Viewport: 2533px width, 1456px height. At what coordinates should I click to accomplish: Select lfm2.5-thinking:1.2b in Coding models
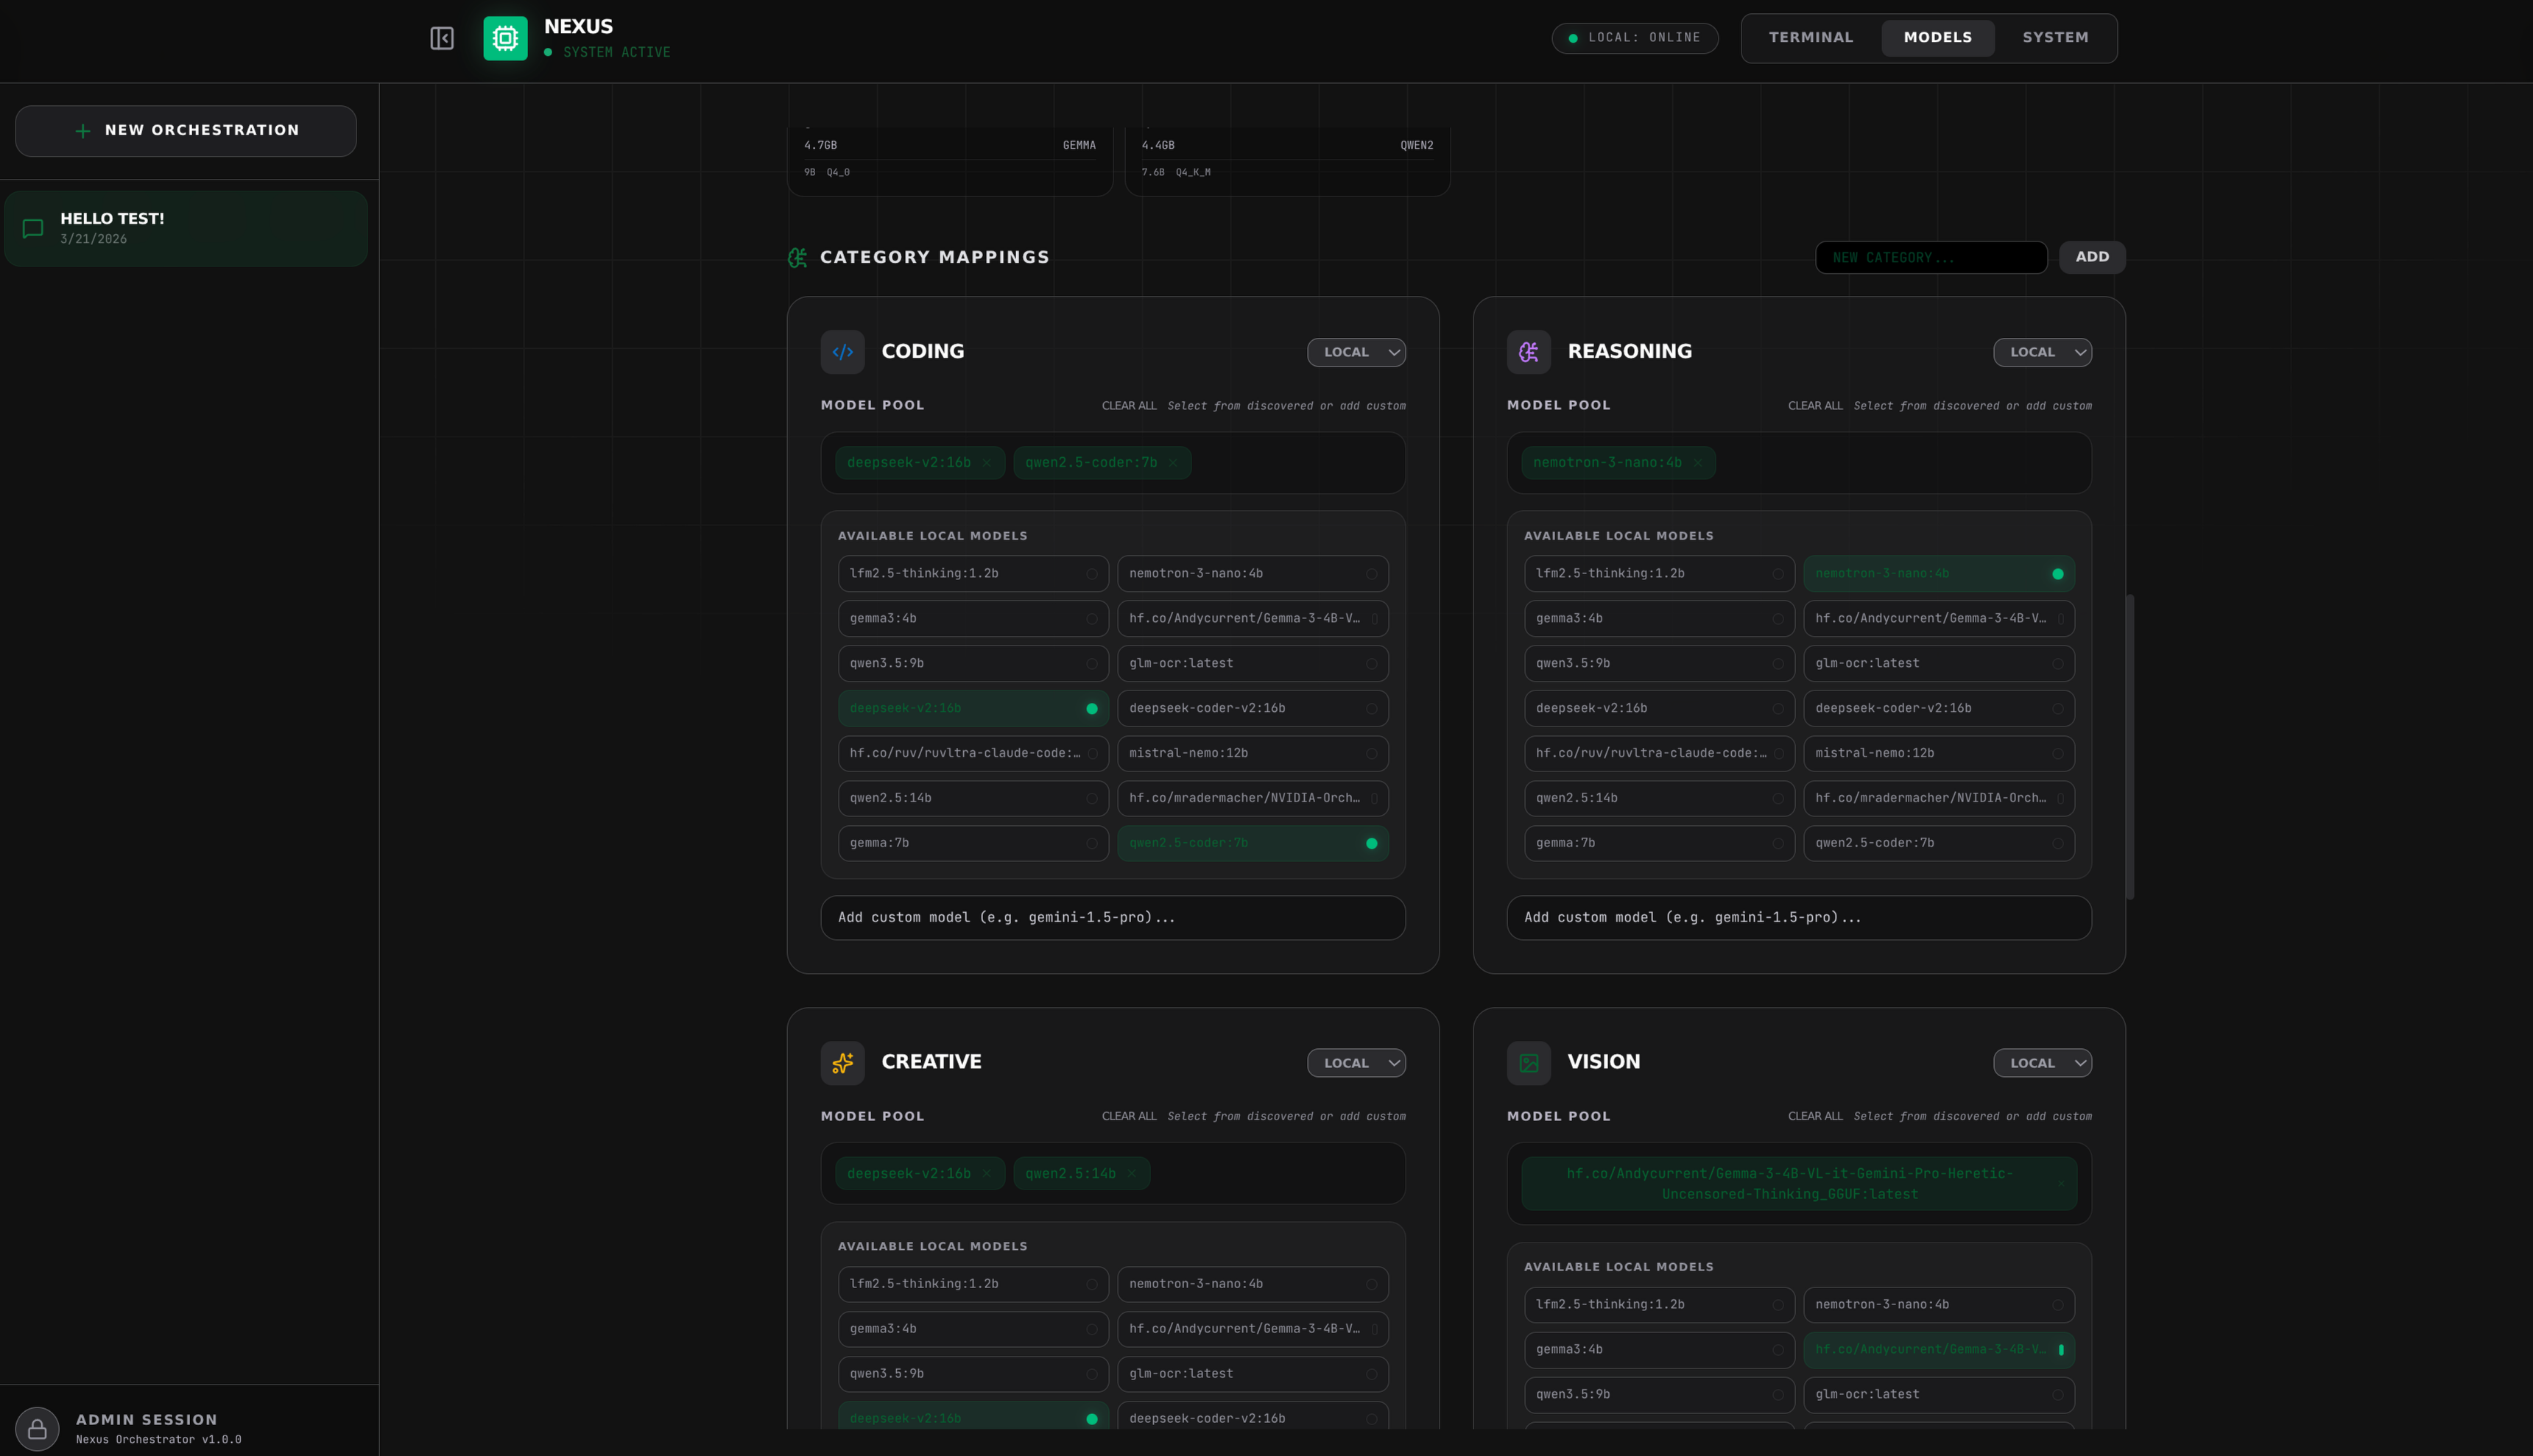tap(973, 574)
